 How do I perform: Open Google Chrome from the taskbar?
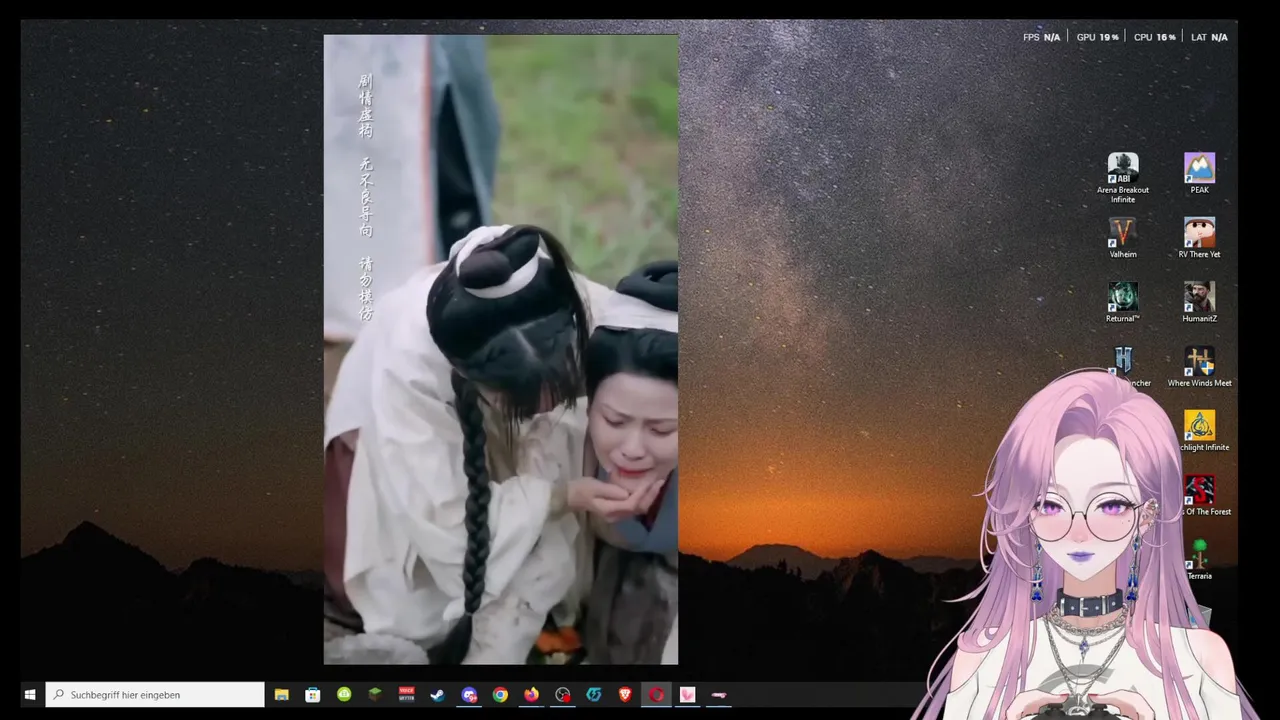click(500, 695)
